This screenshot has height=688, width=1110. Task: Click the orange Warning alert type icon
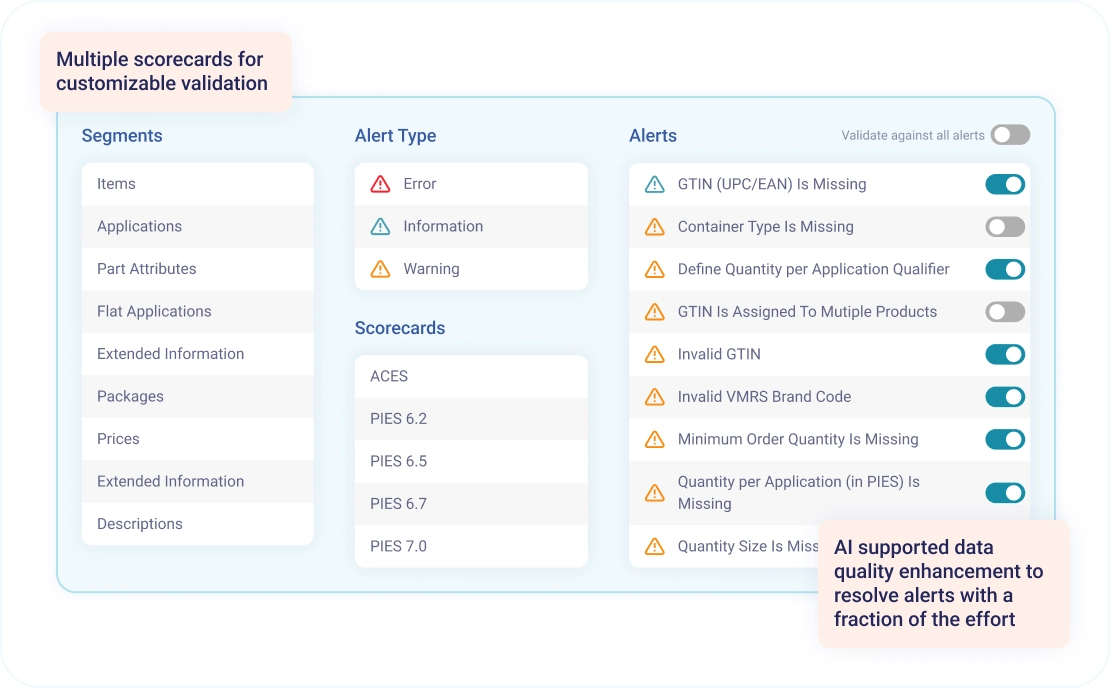[380, 269]
